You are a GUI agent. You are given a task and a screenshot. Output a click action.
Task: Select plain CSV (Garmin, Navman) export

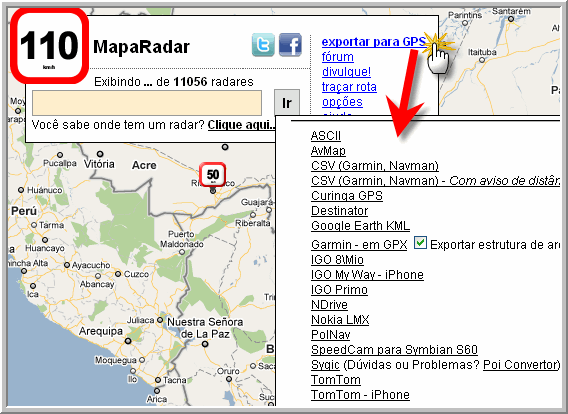pyautogui.click(x=375, y=166)
